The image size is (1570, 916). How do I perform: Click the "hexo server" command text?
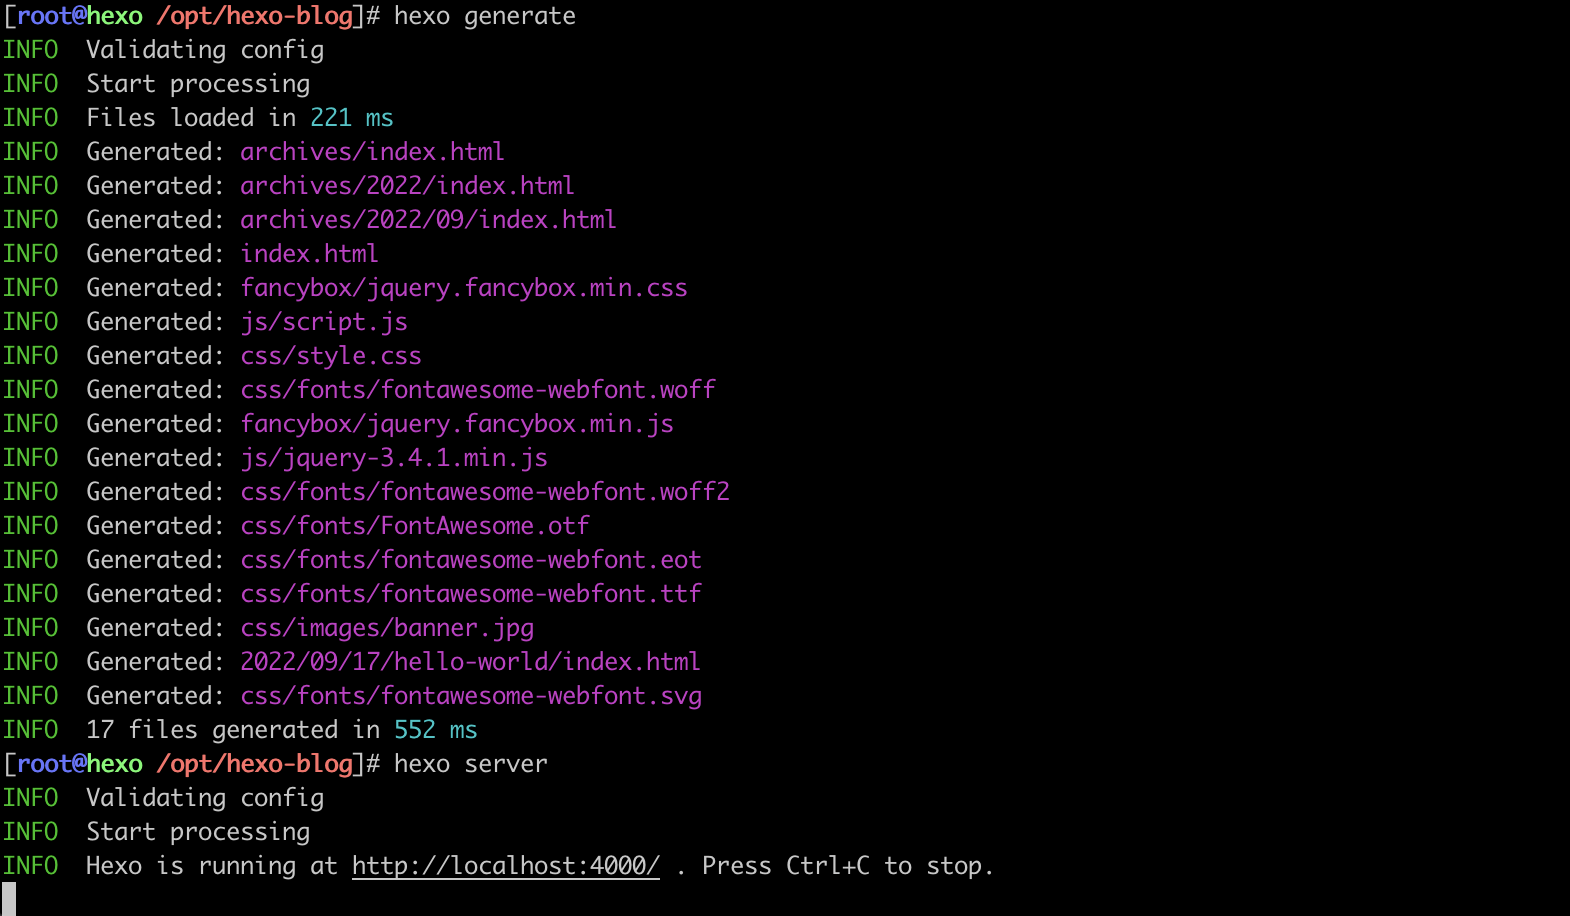click(470, 764)
